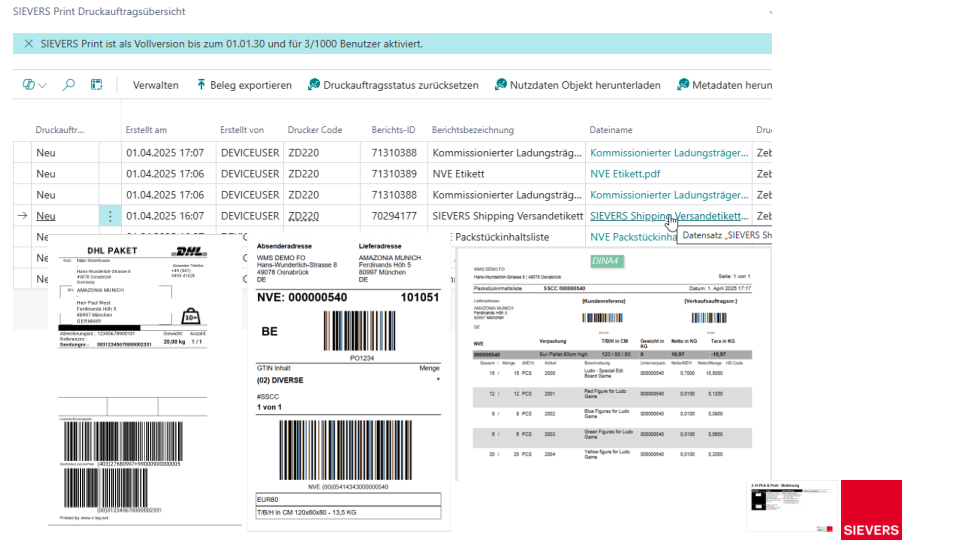Click Nutzdaten Objekt herunterladen
This screenshot has height=540, width=960.
pos(577,85)
